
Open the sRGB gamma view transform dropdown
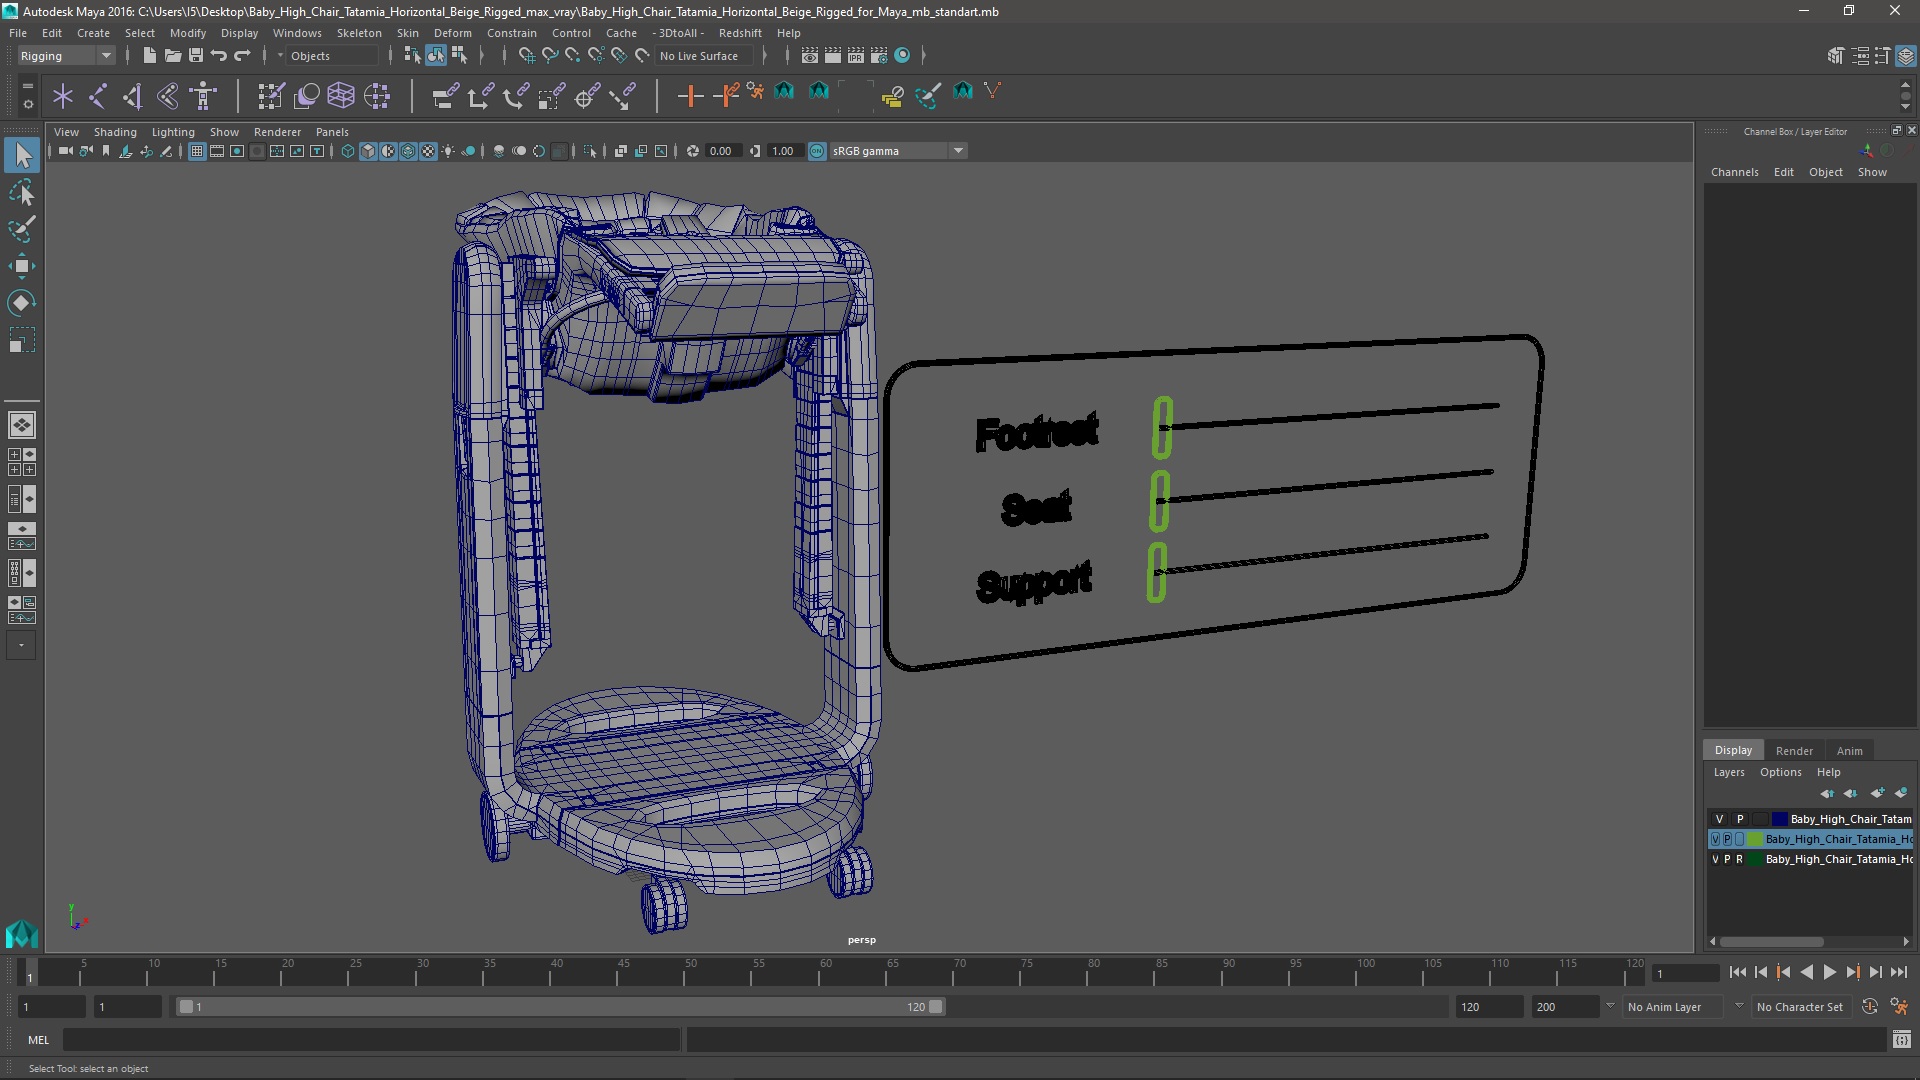coord(898,151)
